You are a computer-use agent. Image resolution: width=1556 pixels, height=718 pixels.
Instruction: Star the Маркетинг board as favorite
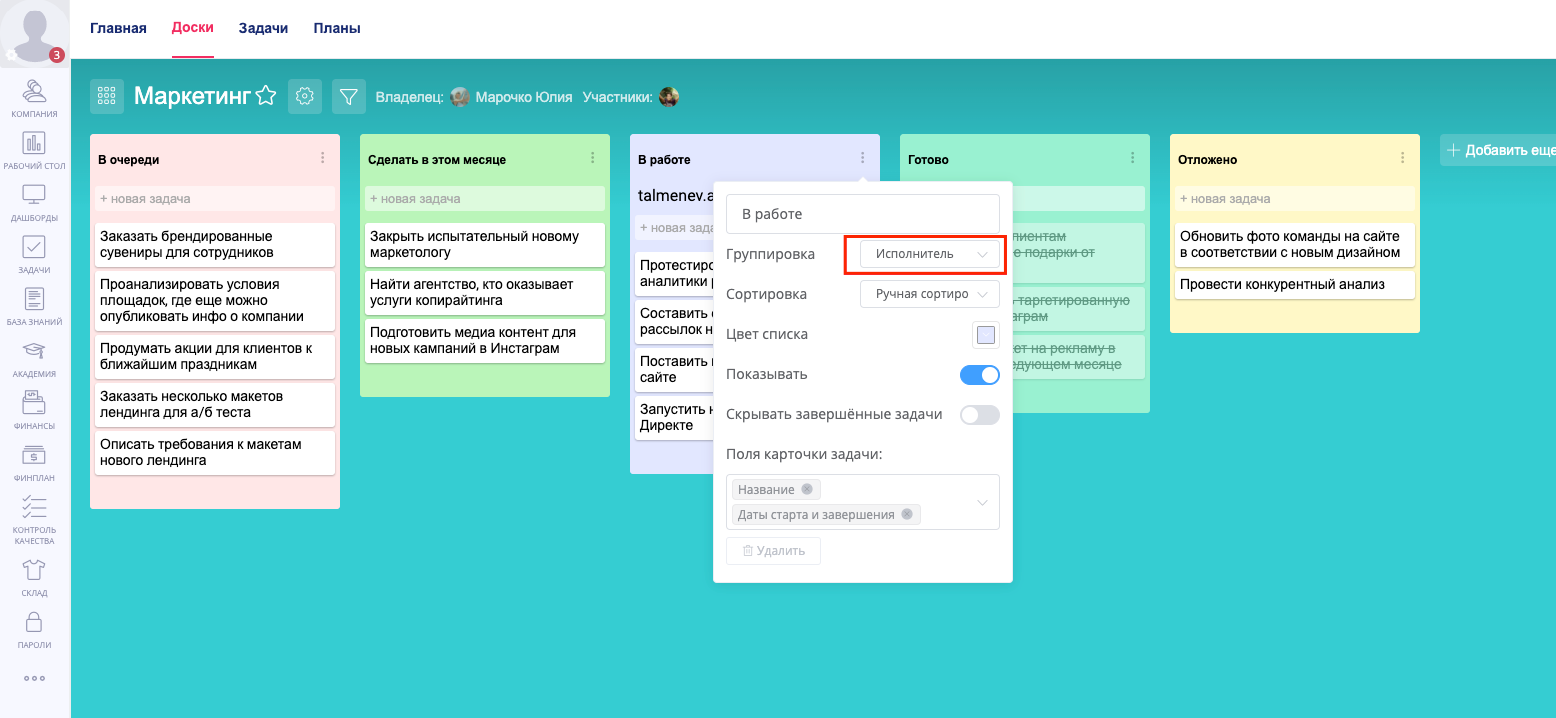265,96
